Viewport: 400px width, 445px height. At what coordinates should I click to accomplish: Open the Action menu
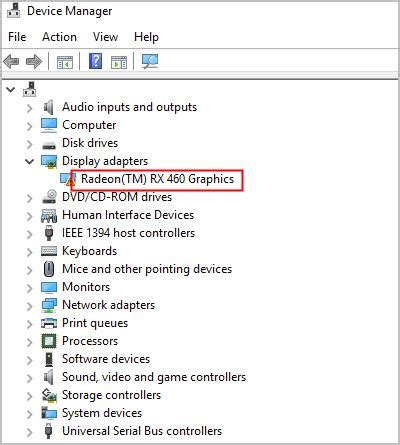tap(59, 37)
